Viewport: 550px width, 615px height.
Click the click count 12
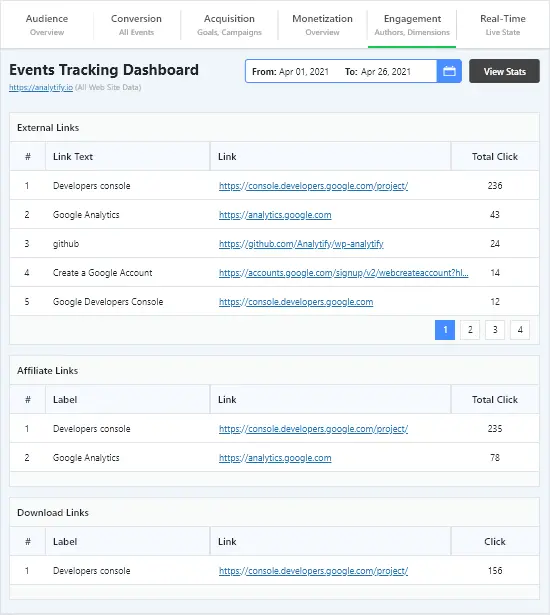click(x=495, y=302)
